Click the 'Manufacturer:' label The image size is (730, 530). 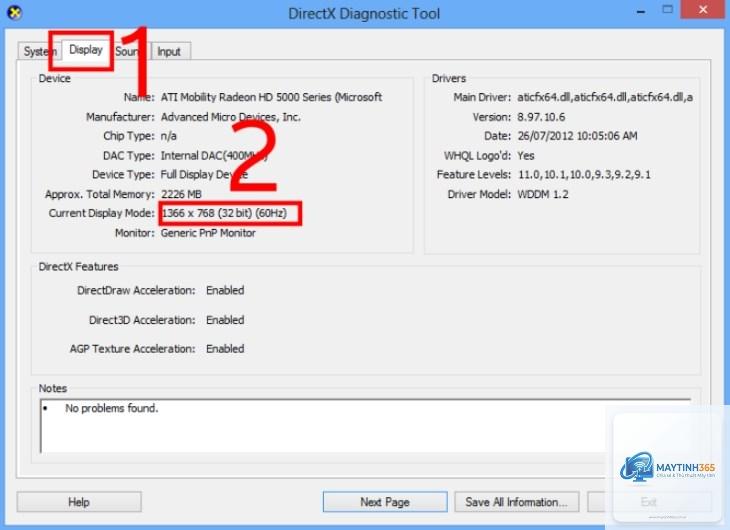click(x=120, y=117)
